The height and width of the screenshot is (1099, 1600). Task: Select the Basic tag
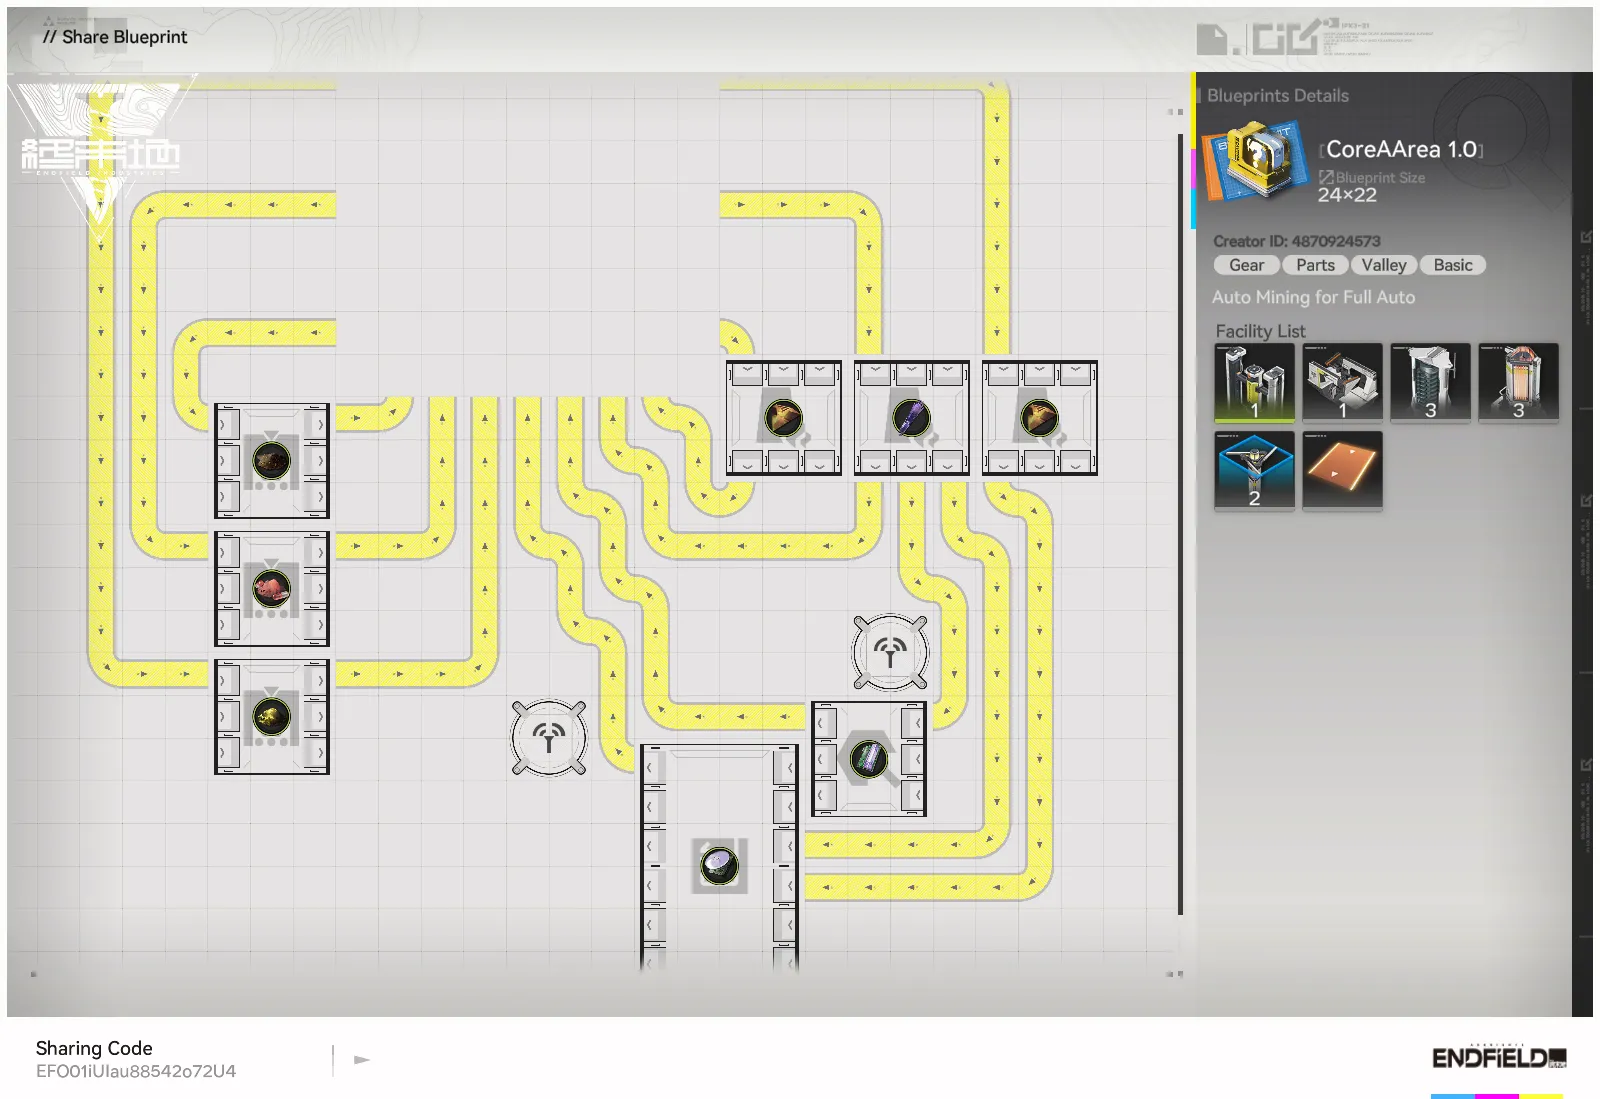click(x=1452, y=265)
